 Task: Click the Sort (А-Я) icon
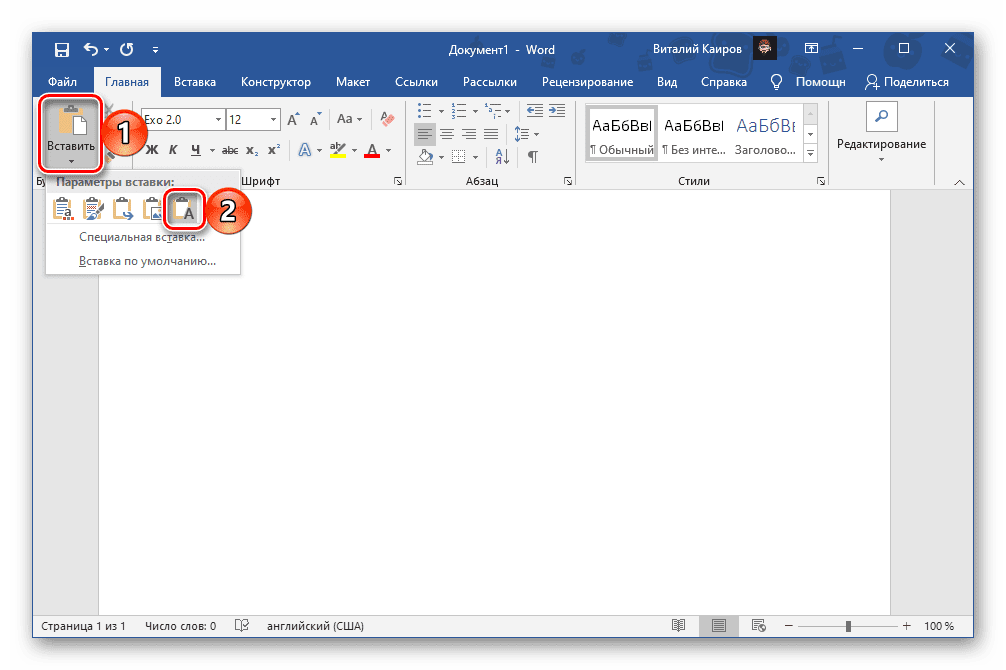click(x=502, y=157)
